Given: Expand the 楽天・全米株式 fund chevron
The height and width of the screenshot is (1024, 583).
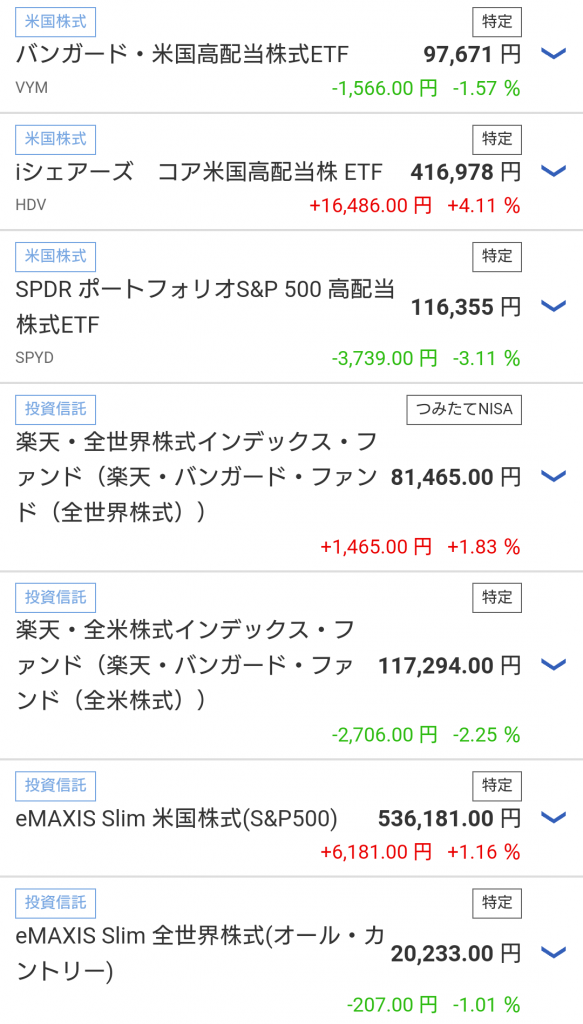Looking at the screenshot, I should [553, 665].
